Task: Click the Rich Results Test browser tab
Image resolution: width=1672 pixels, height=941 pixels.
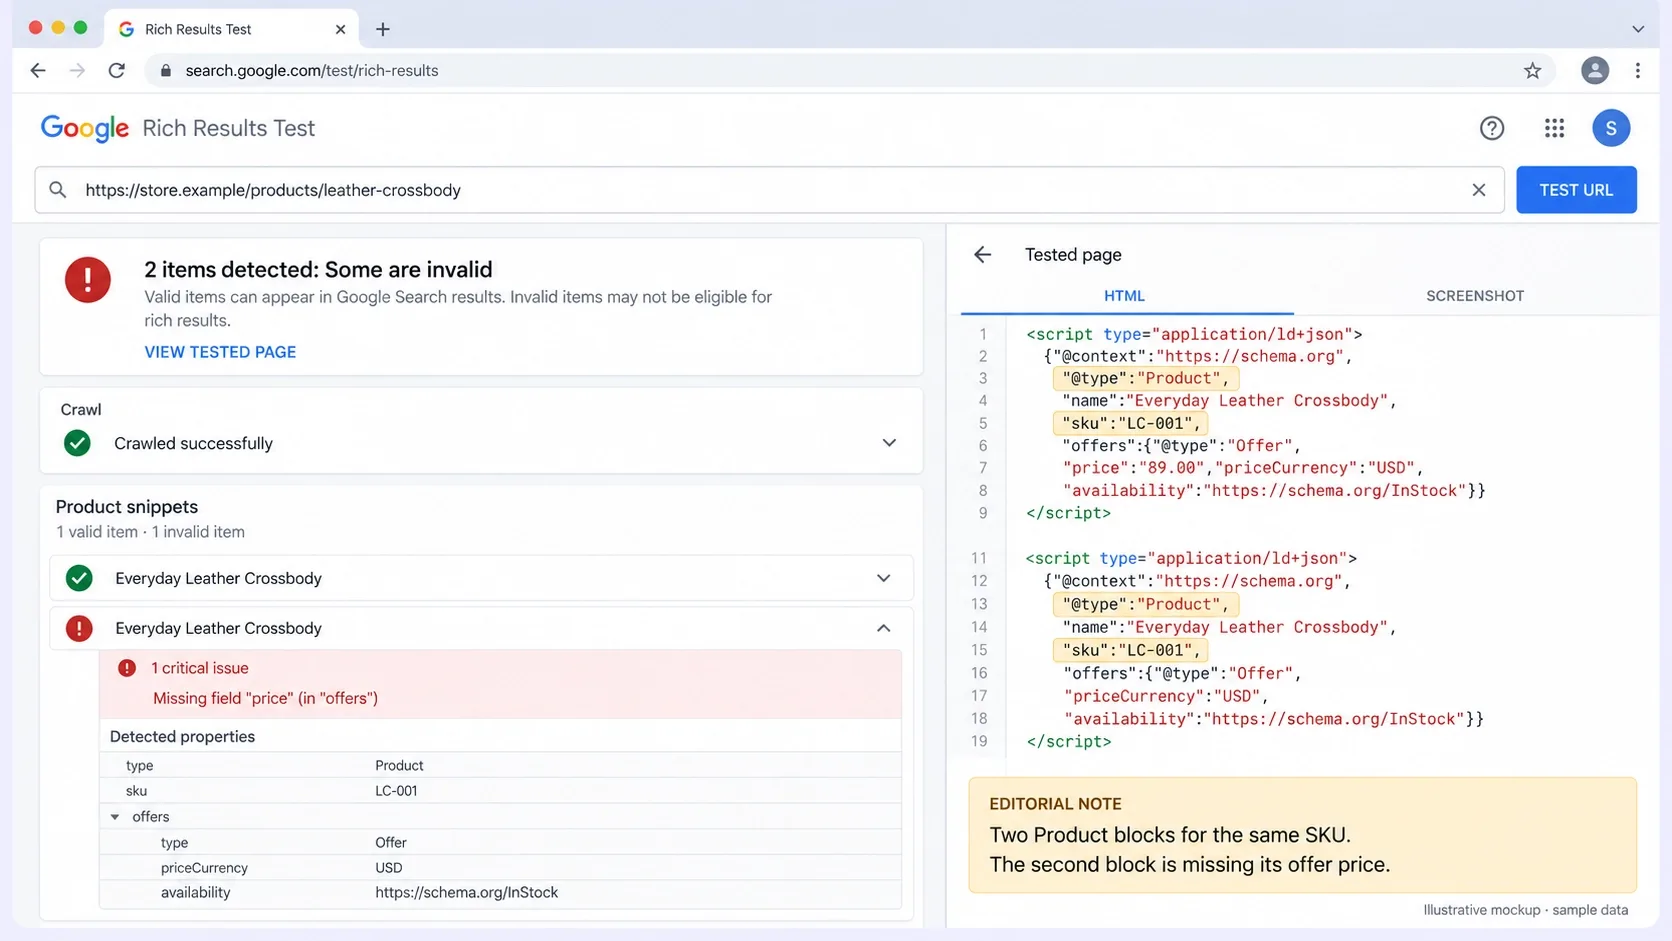Action: 232,29
